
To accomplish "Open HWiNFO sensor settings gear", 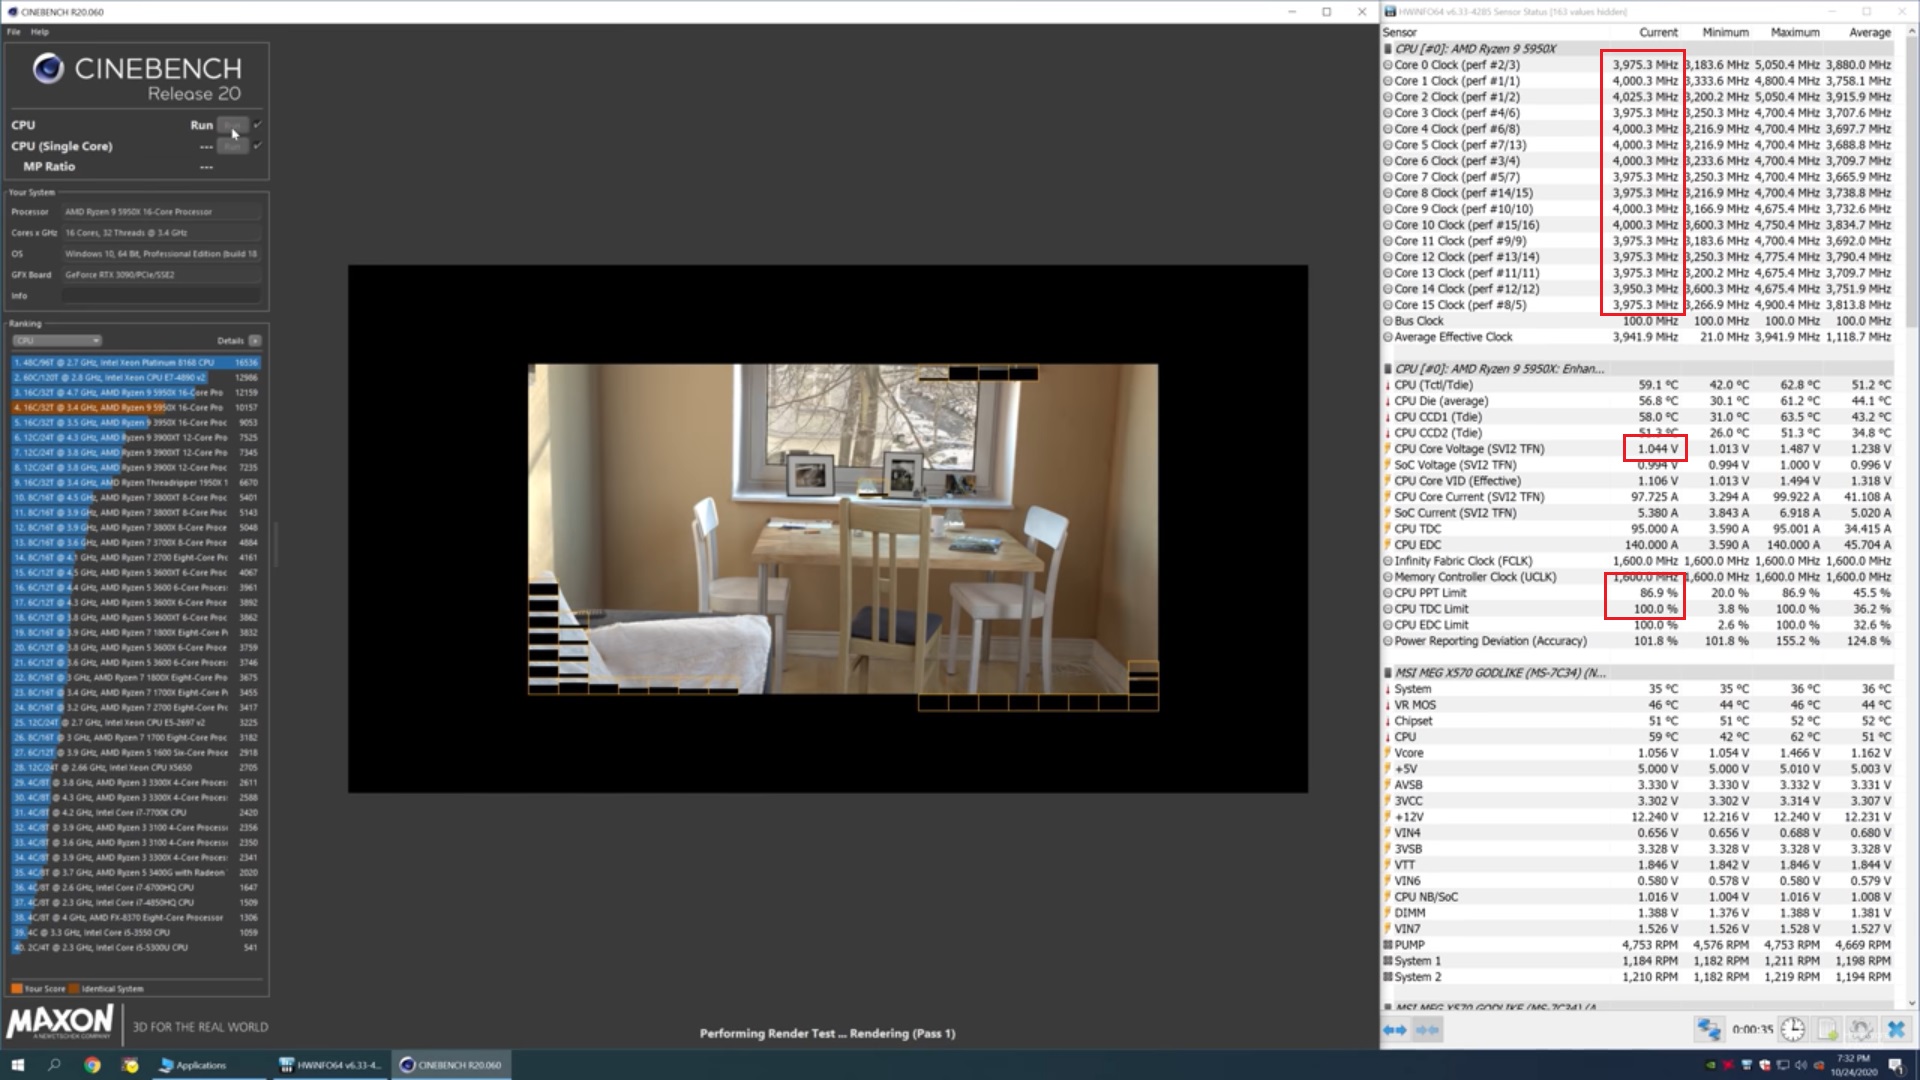I will (x=1861, y=1029).
